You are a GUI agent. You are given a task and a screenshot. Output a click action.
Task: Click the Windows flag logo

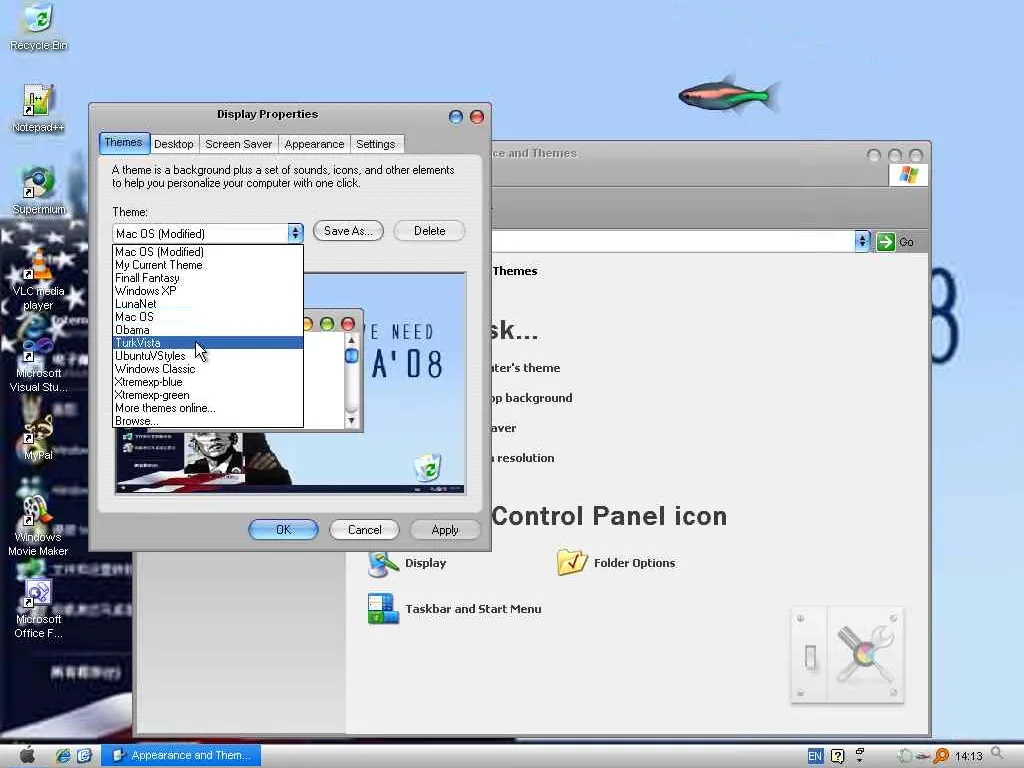tap(908, 174)
